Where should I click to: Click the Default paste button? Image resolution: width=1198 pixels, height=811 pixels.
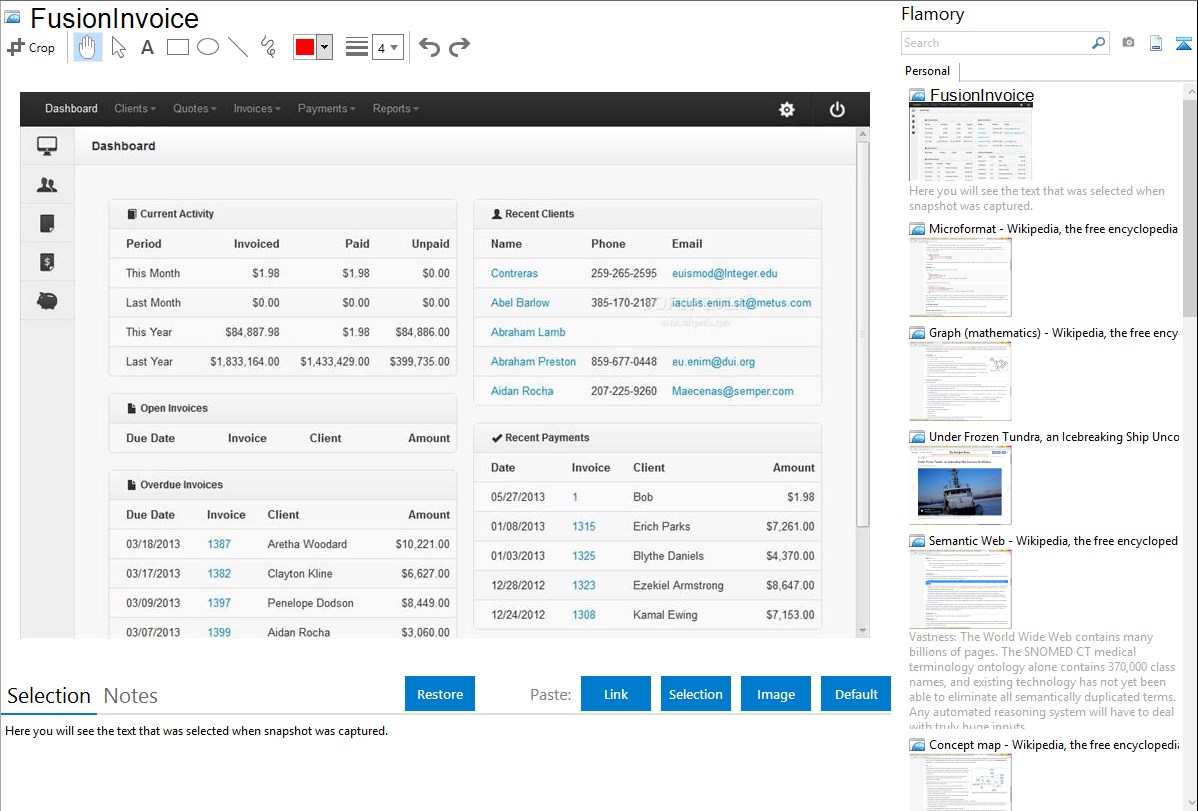(856, 694)
